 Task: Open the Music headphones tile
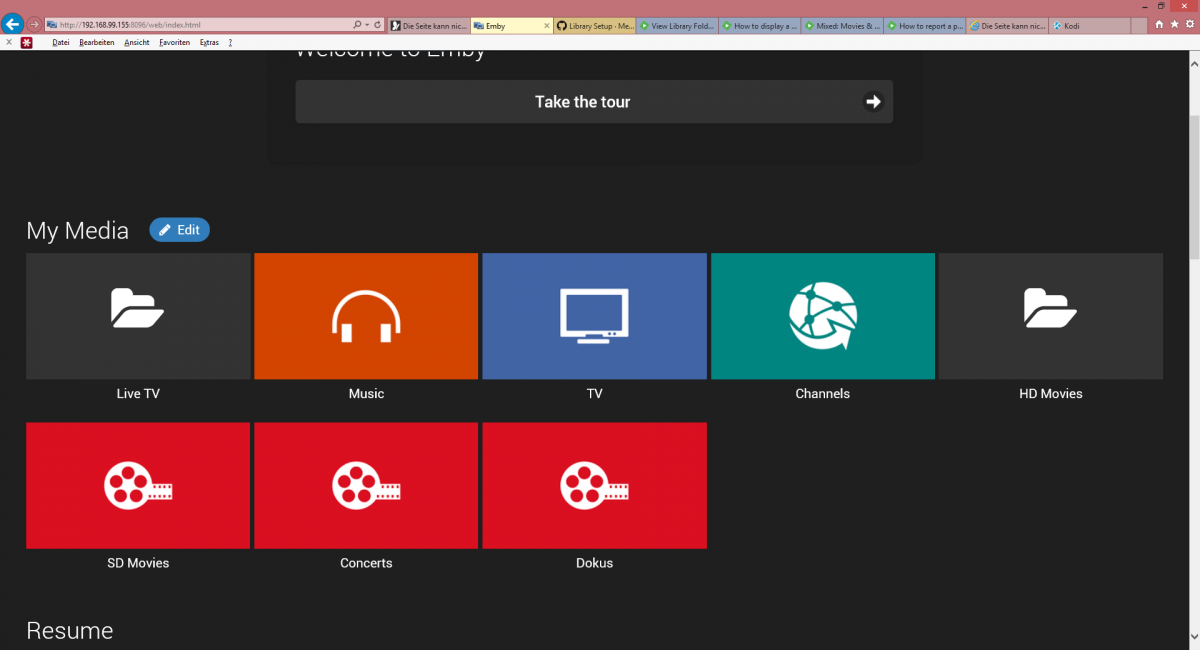coord(366,316)
